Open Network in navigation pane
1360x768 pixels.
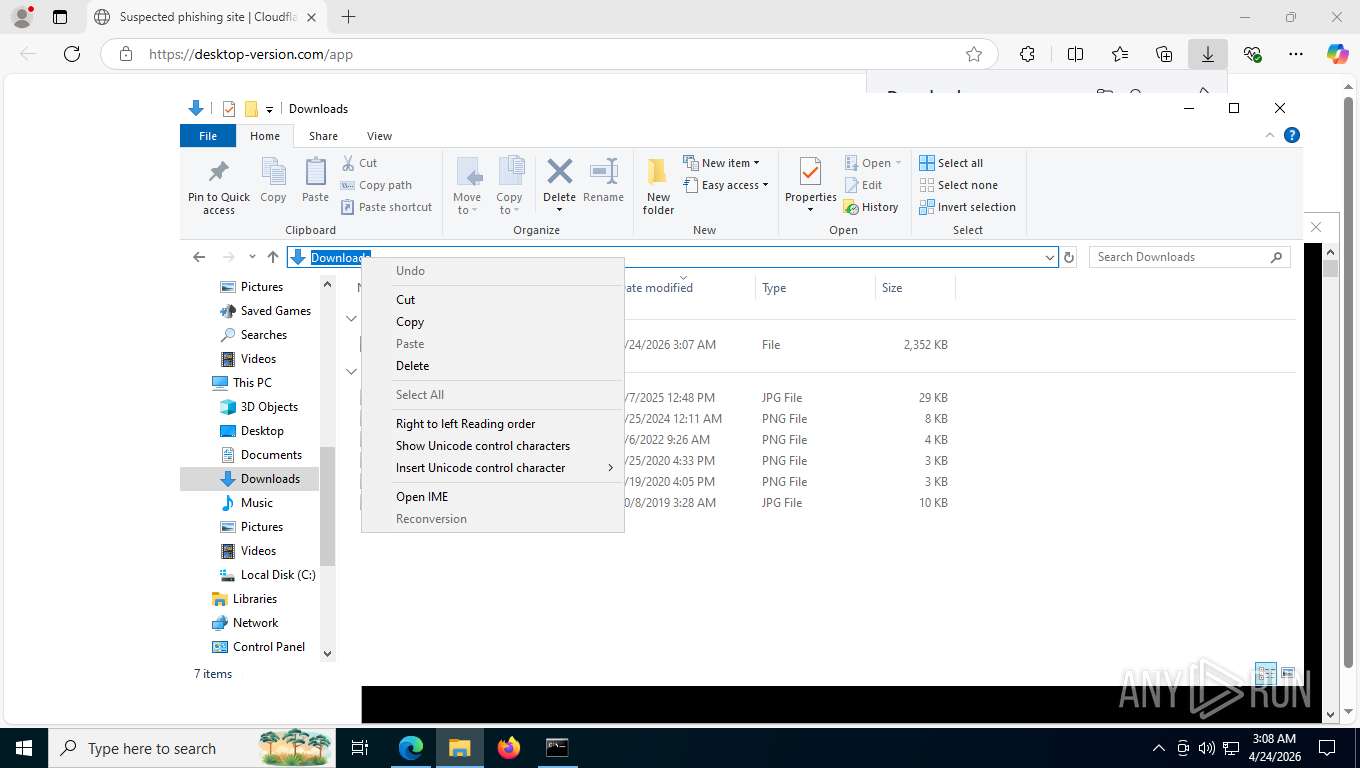pos(245,623)
